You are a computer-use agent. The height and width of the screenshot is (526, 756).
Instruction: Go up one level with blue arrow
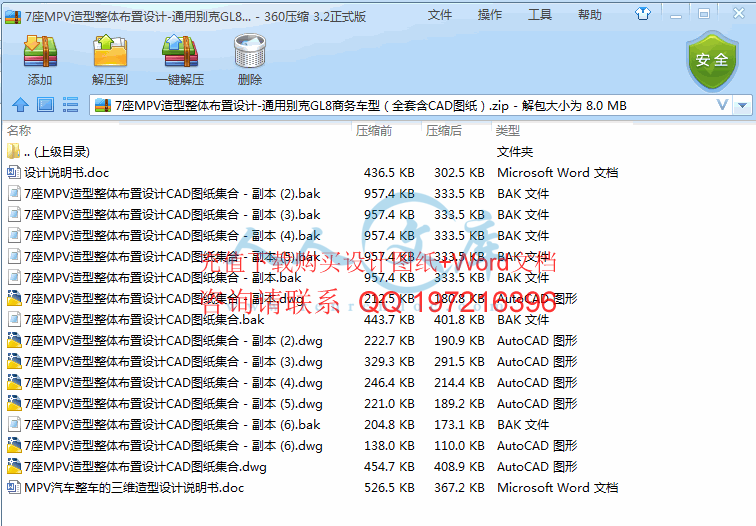[20, 105]
